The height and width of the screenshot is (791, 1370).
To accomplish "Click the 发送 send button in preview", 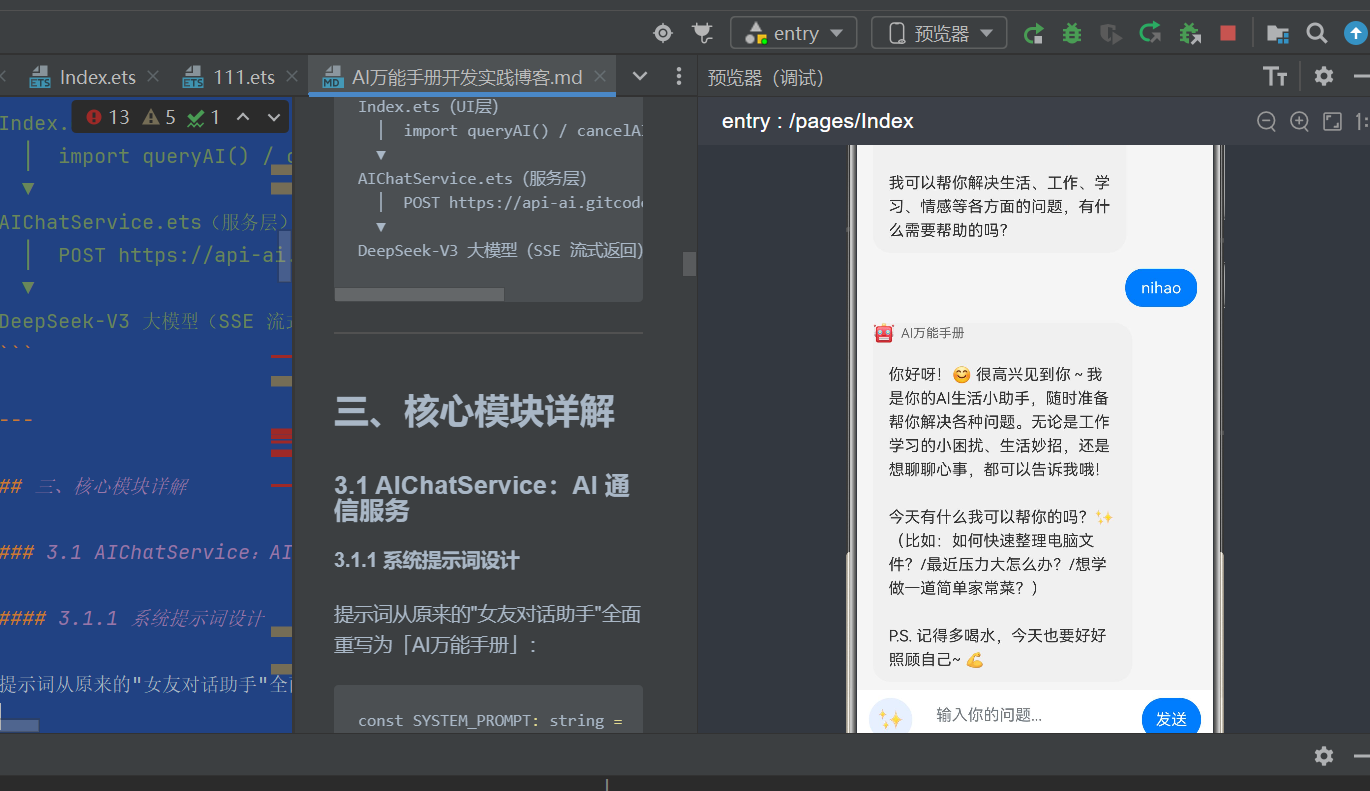I will pyautogui.click(x=1171, y=718).
